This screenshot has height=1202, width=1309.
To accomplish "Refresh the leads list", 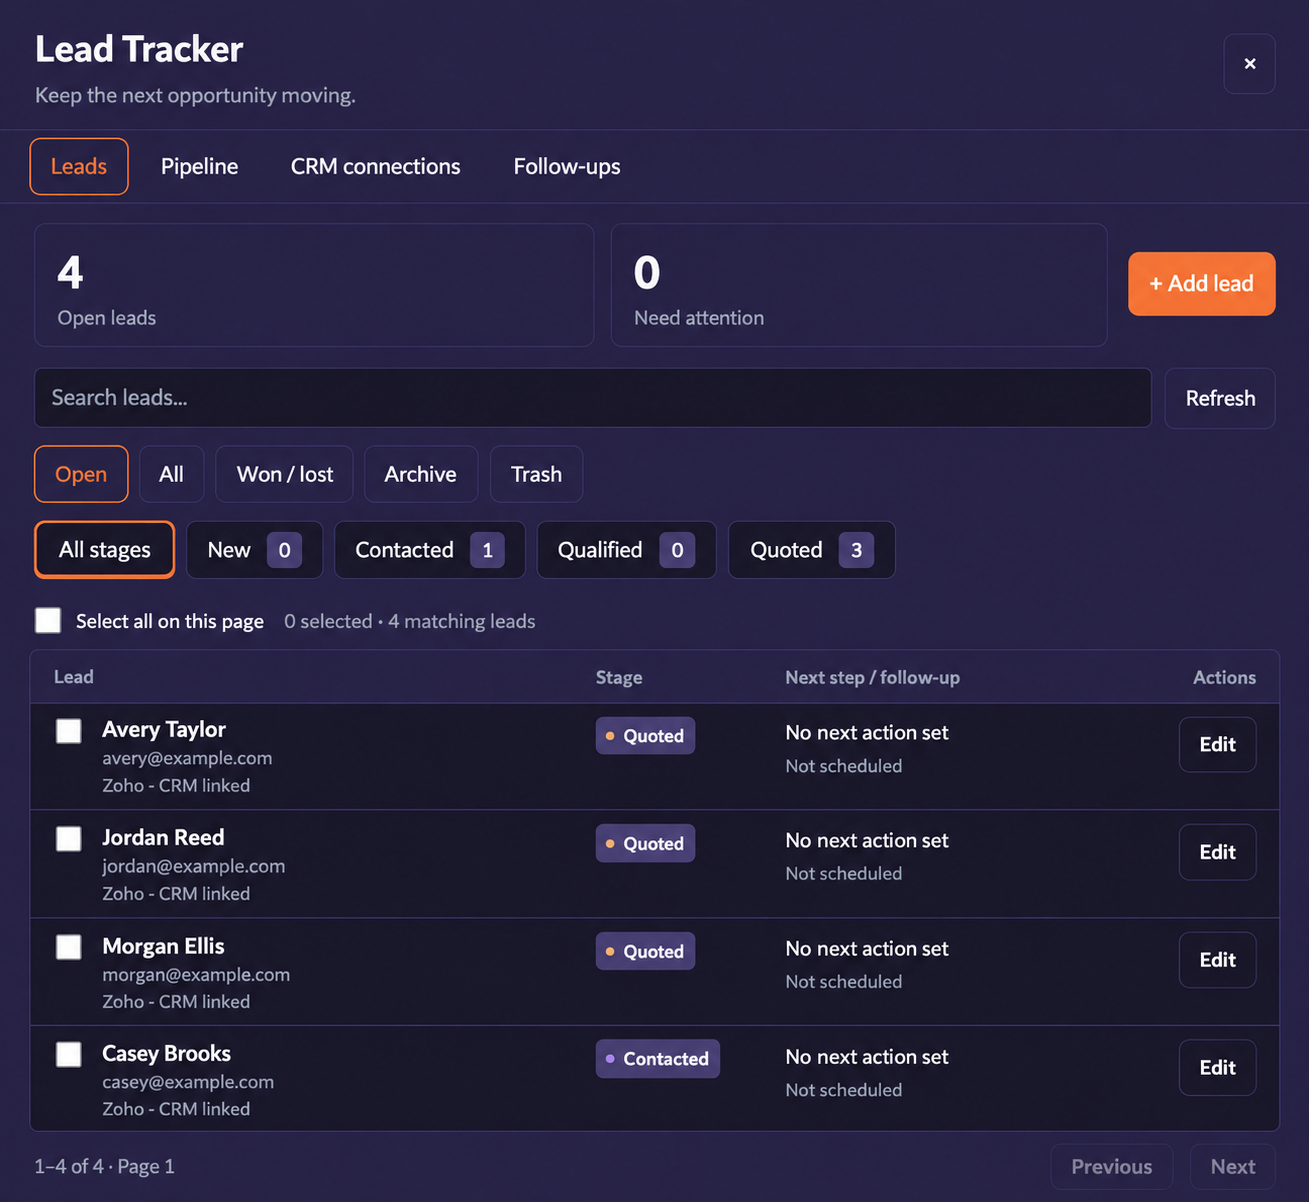I will [x=1220, y=398].
